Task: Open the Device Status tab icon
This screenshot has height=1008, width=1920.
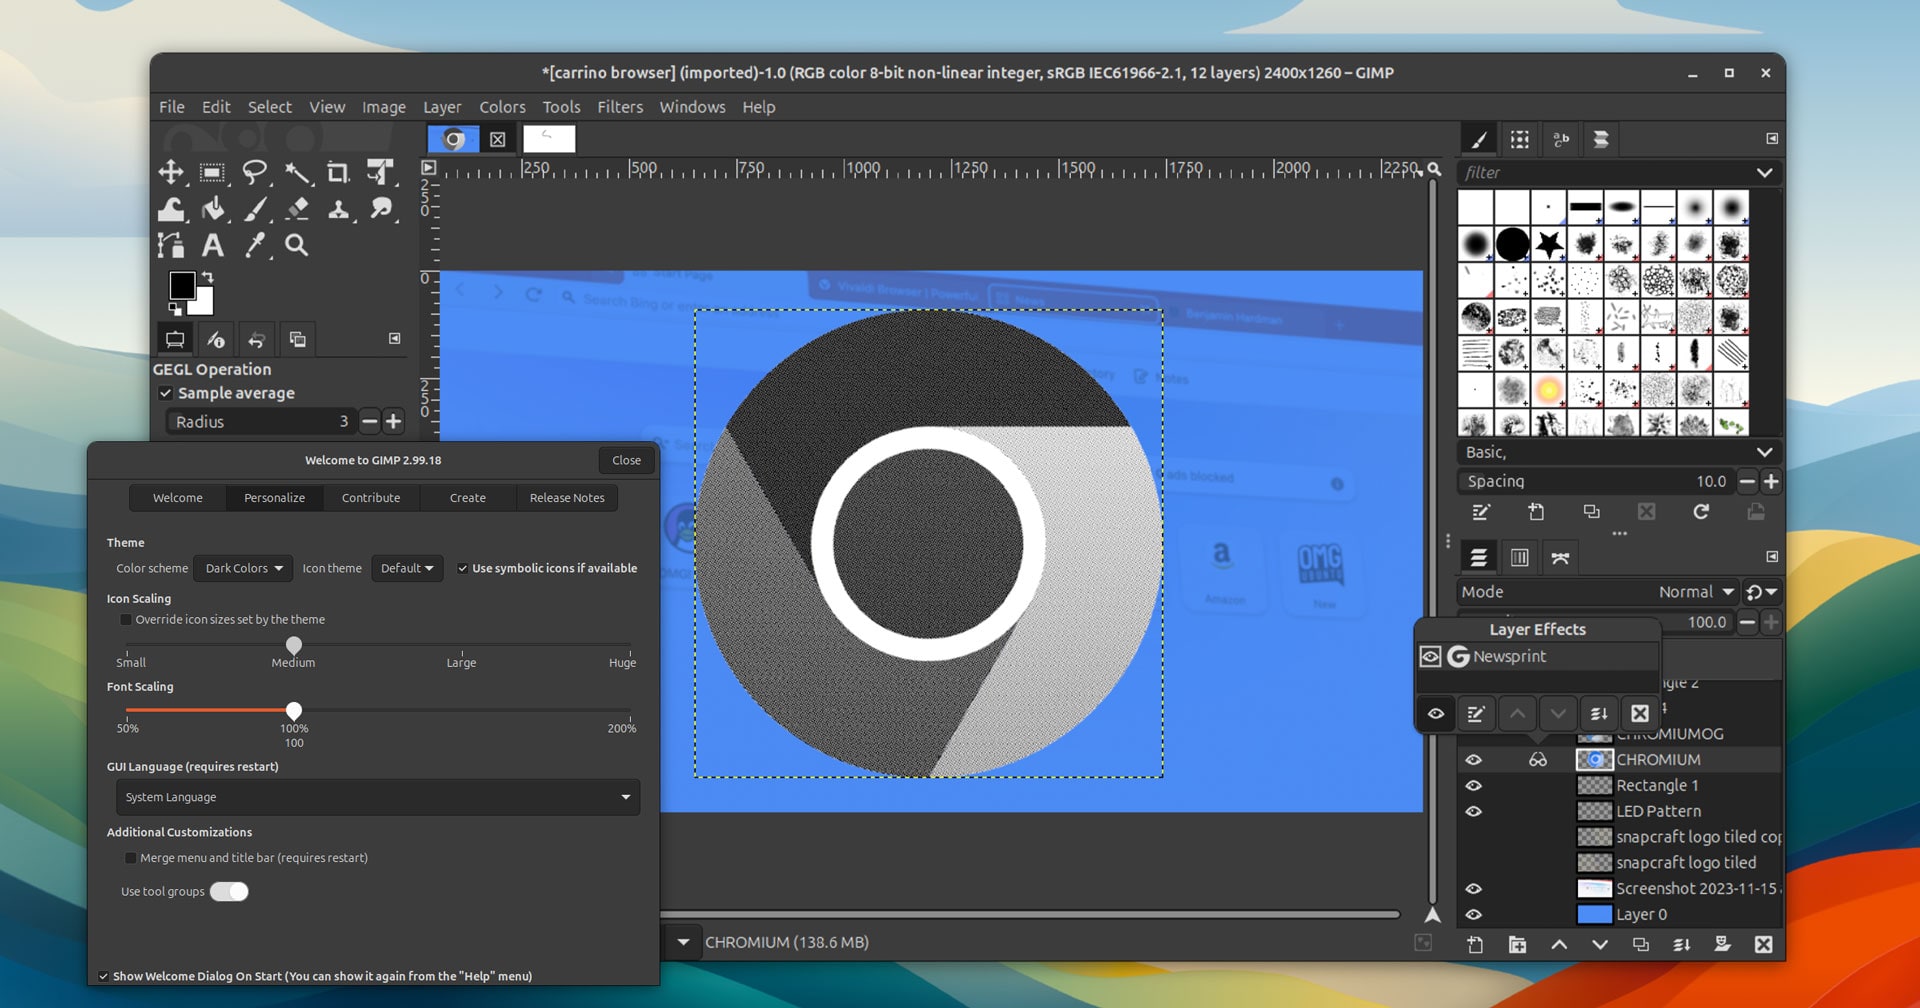Action: 216,340
